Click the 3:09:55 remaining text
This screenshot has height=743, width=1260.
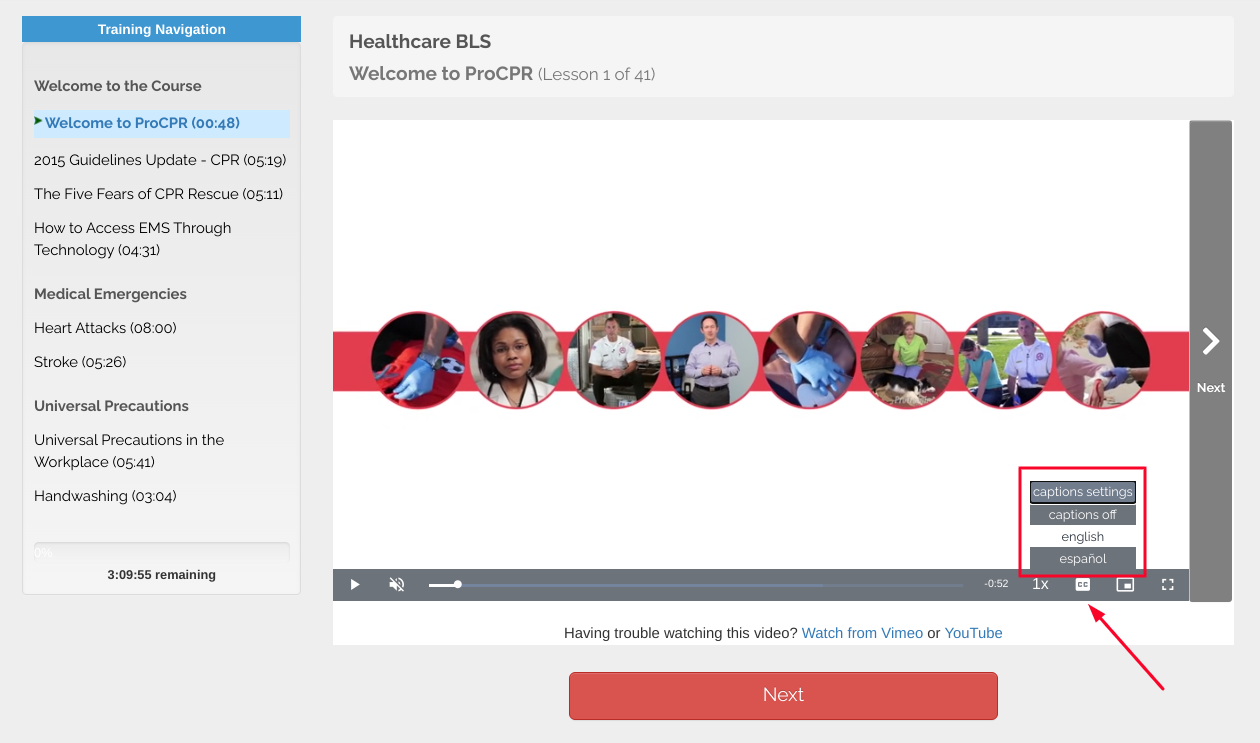(161, 575)
